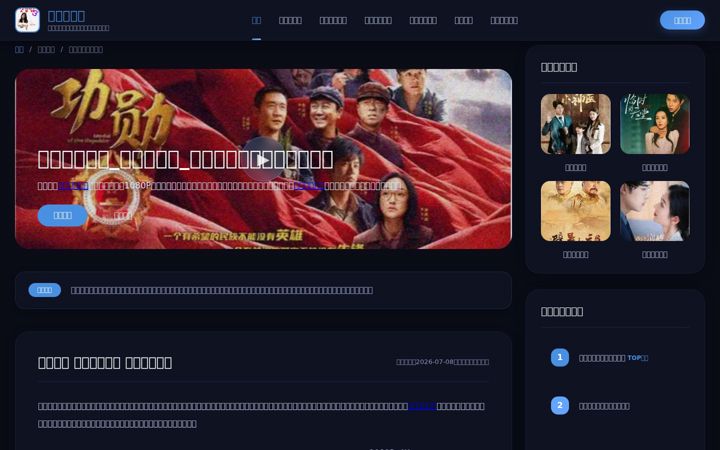Open the ranking entry next to badge 2
Image resolution: width=720 pixels, height=450 pixels.
coord(604,406)
